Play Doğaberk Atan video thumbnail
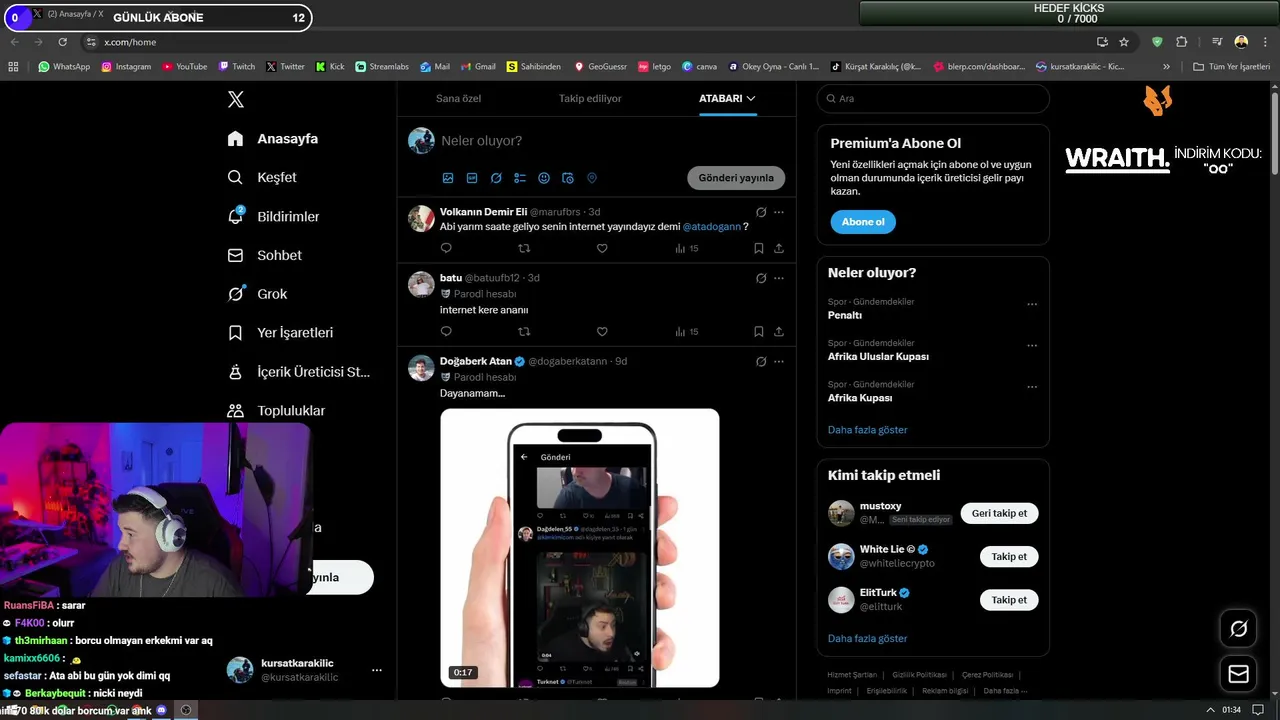This screenshot has height=720, width=1280. [579, 548]
